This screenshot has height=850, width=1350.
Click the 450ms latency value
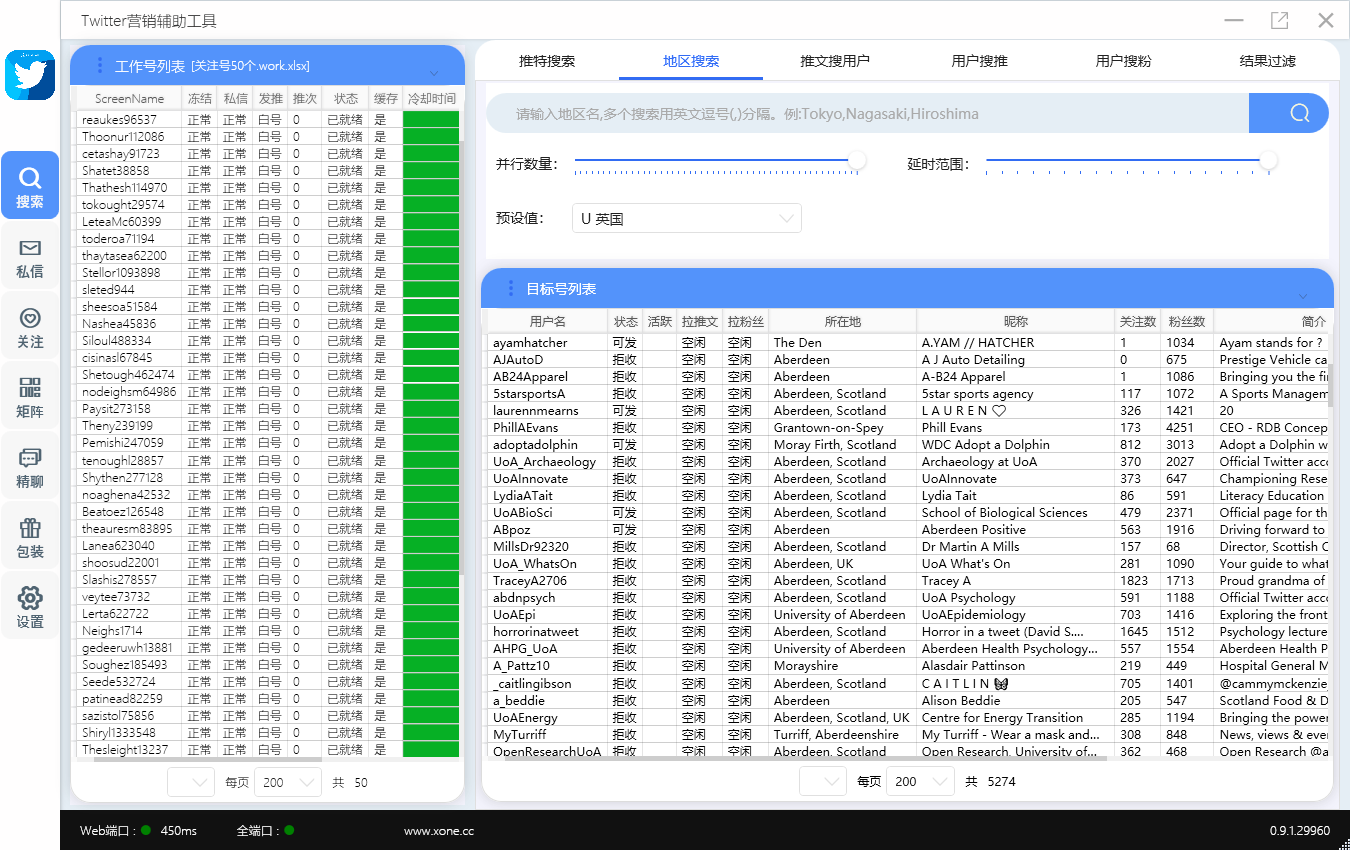pyautogui.click(x=178, y=831)
